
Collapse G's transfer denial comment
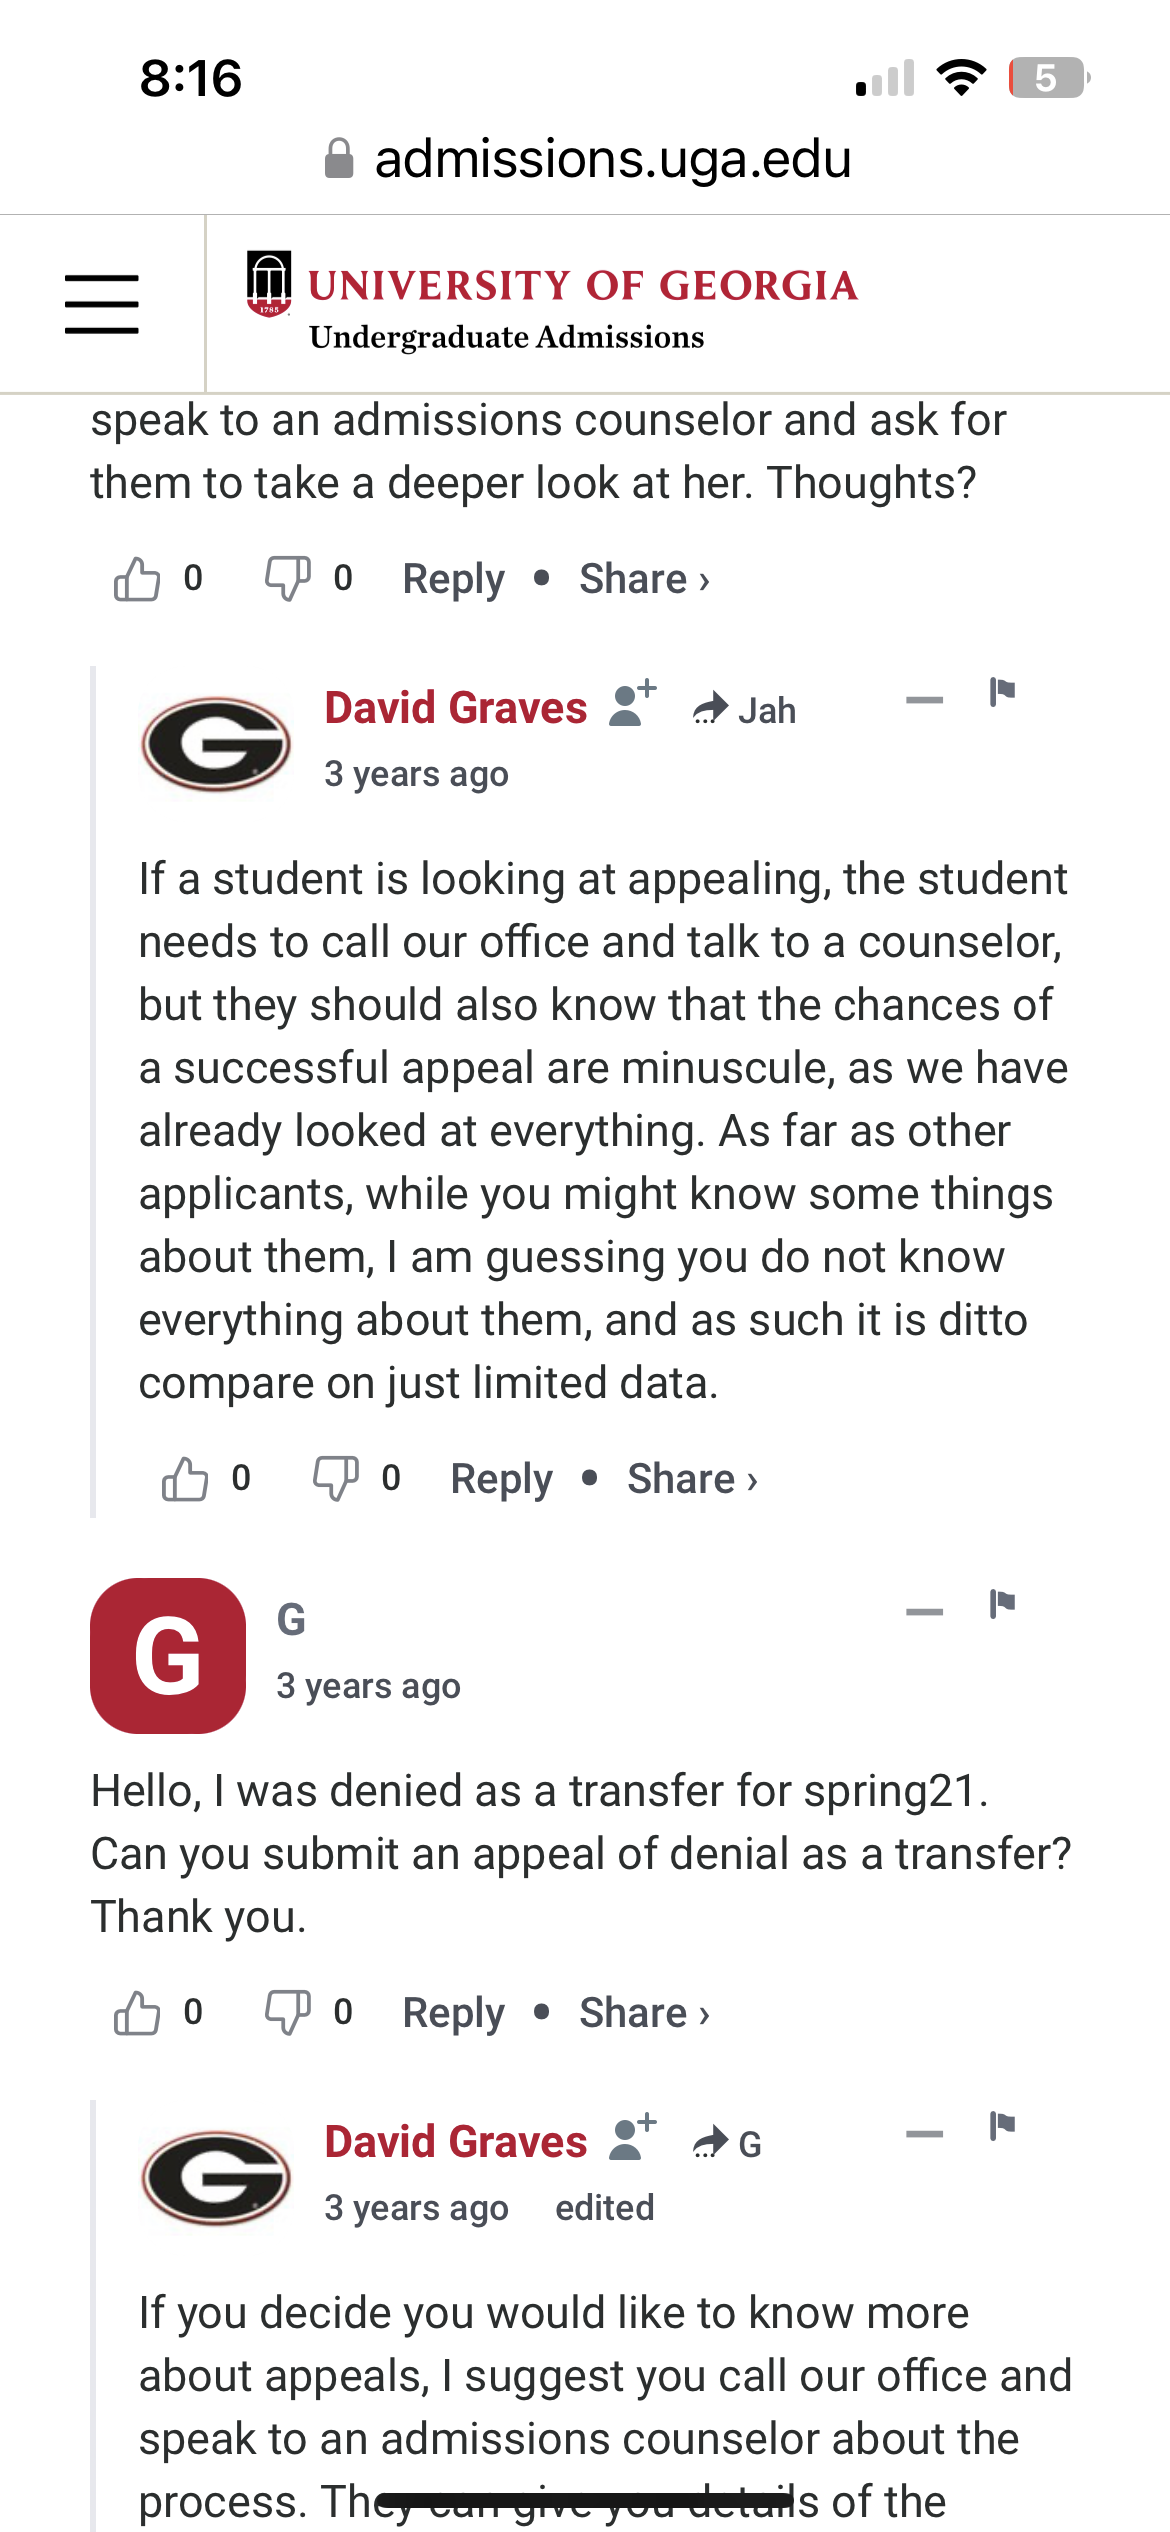(924, 1612)
